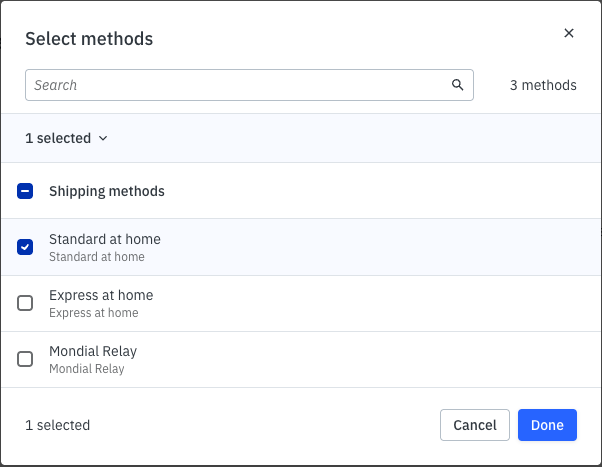Check the Mondial Relay checkbox

coord(26,359)
